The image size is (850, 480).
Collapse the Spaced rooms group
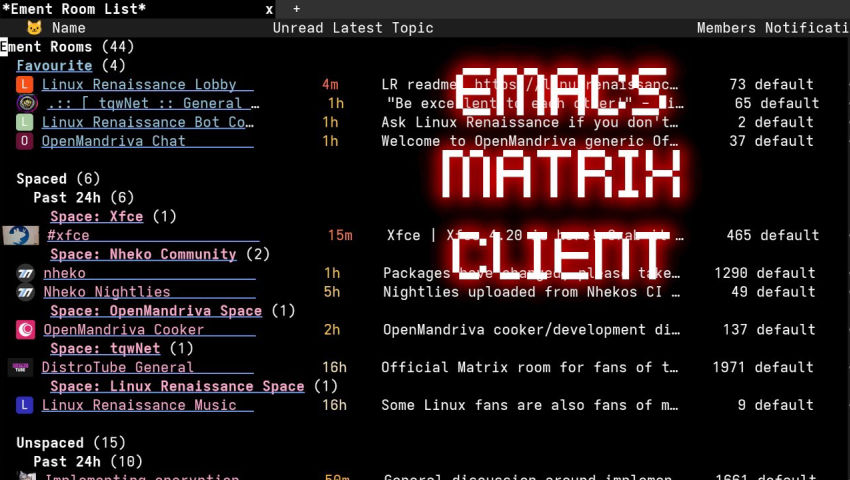[42, 179]
